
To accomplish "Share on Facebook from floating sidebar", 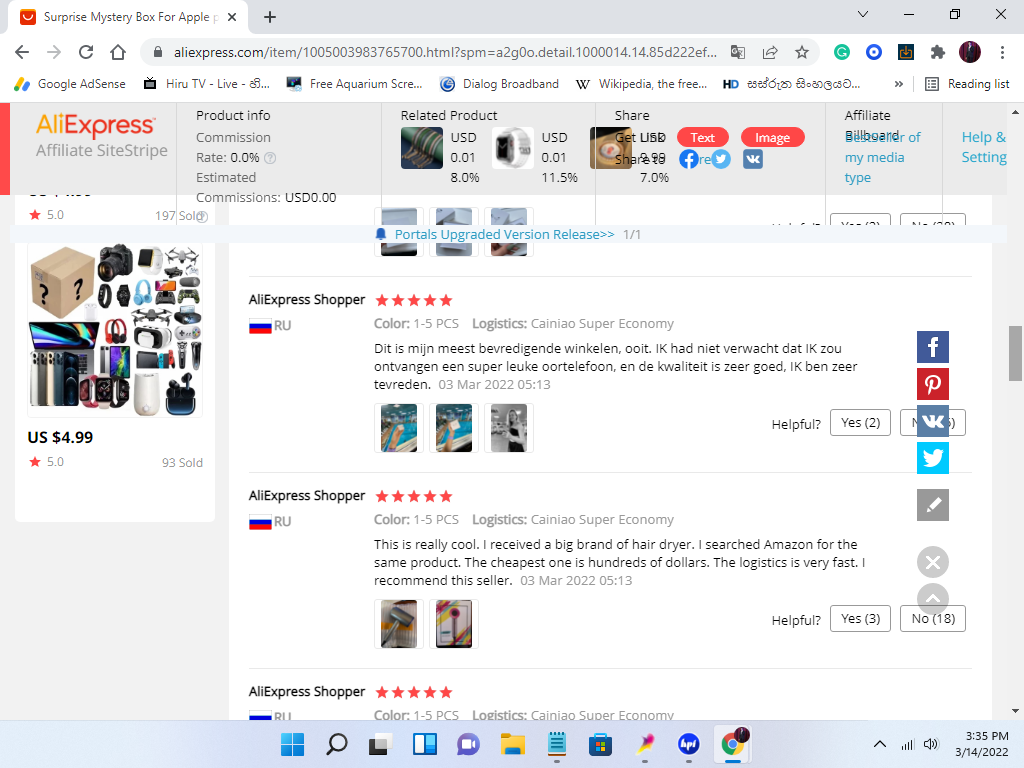I will (x=933, y=347).
